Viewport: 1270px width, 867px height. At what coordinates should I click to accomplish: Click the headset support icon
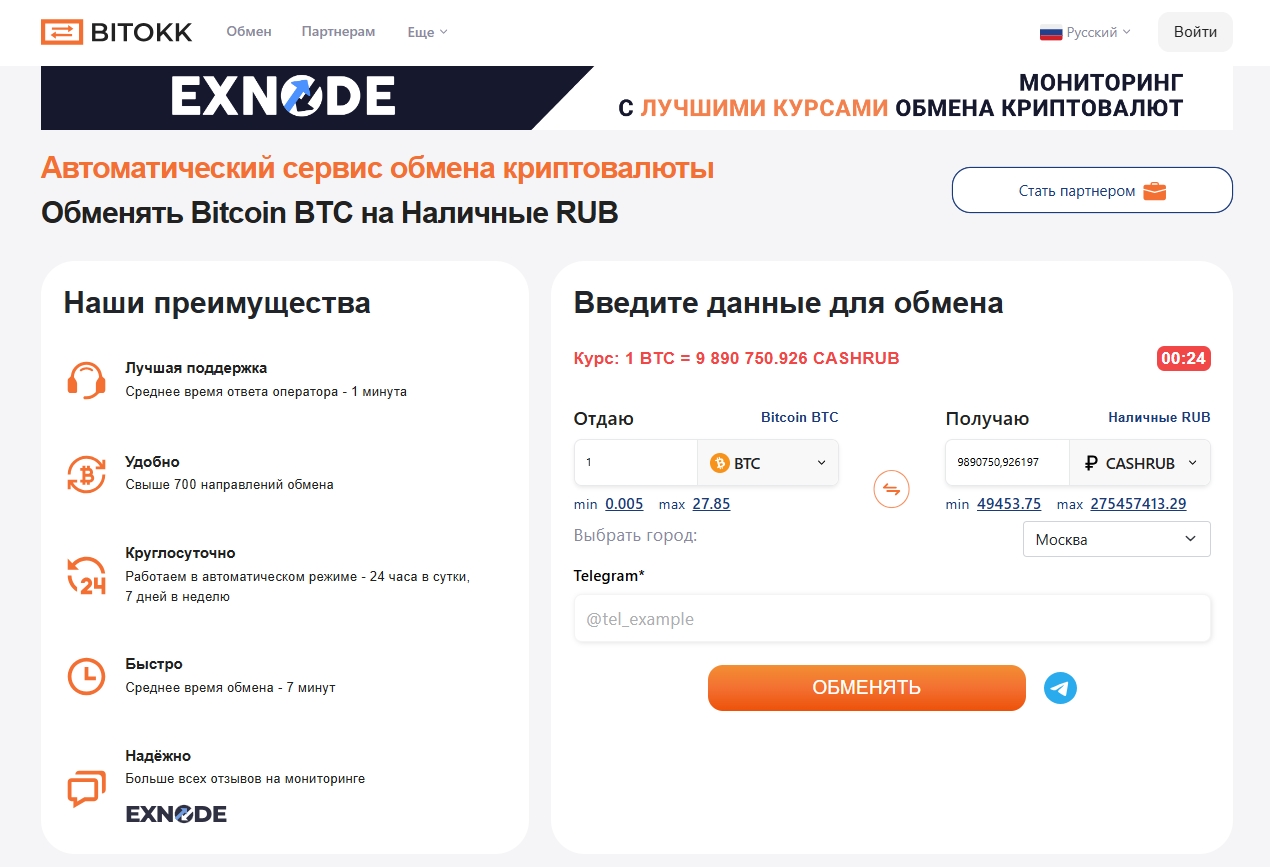(86, 380)
